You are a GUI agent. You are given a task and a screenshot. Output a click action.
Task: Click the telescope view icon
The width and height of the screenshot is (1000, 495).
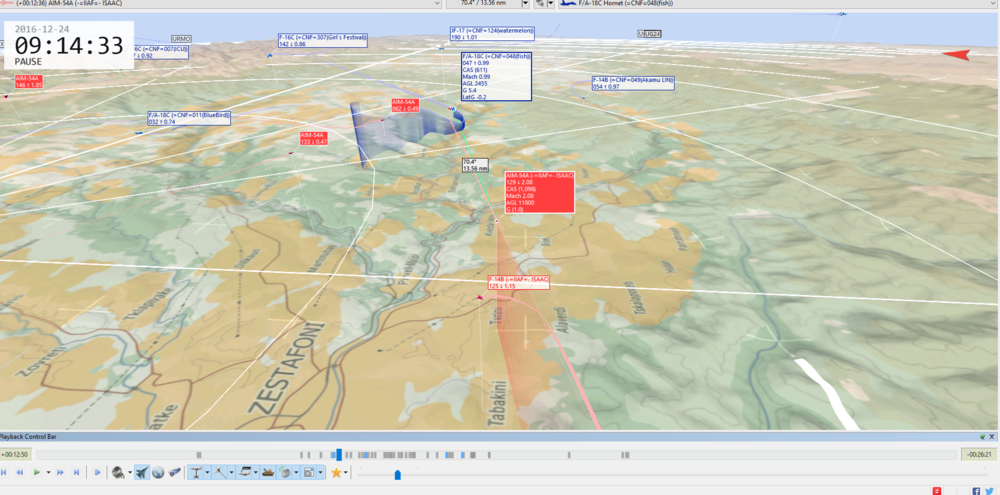coord(175,472)
